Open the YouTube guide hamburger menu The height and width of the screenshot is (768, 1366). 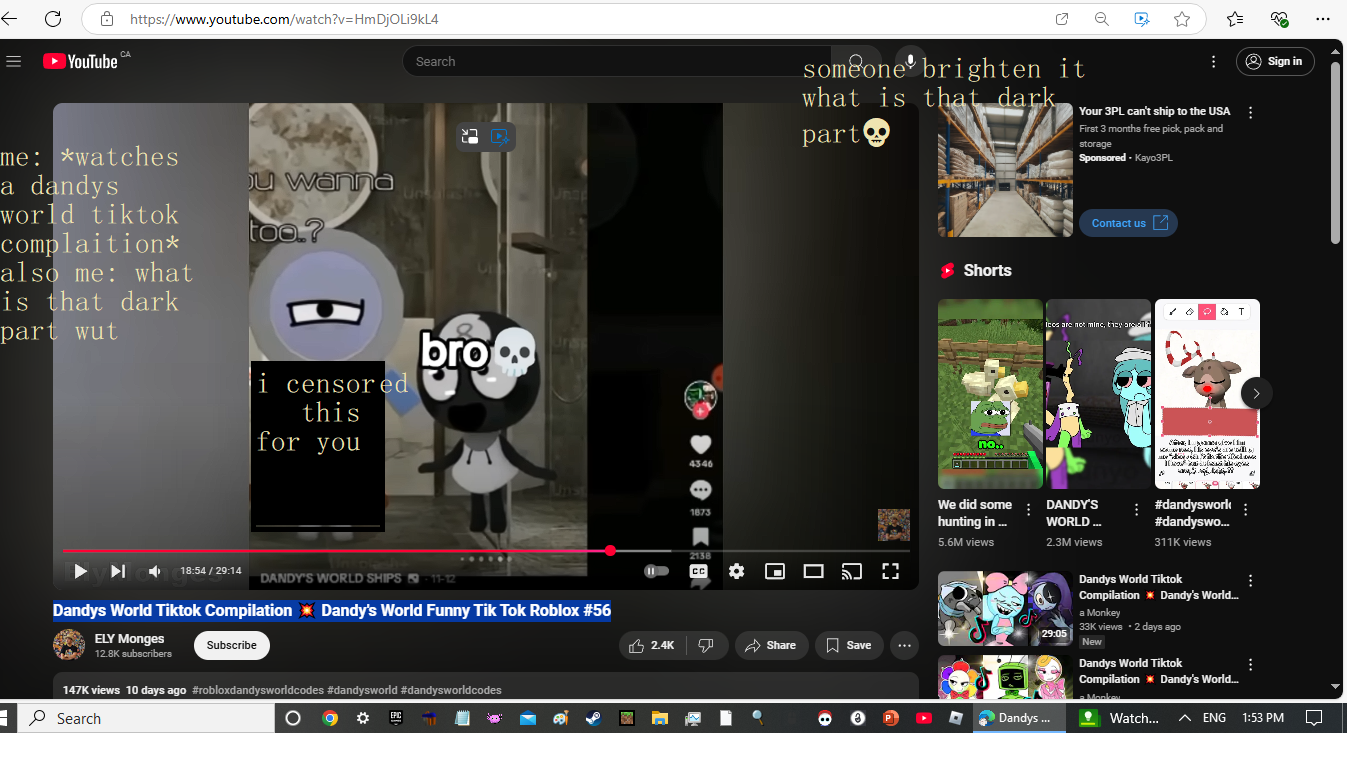pyautogui.click(x=13, y=61)
